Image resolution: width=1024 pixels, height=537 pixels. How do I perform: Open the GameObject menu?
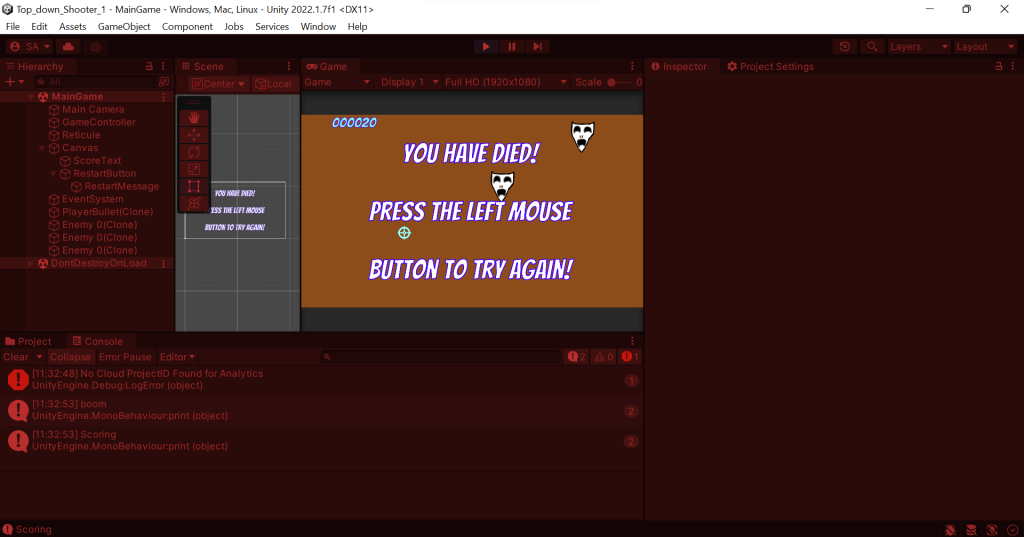point(124,27)
